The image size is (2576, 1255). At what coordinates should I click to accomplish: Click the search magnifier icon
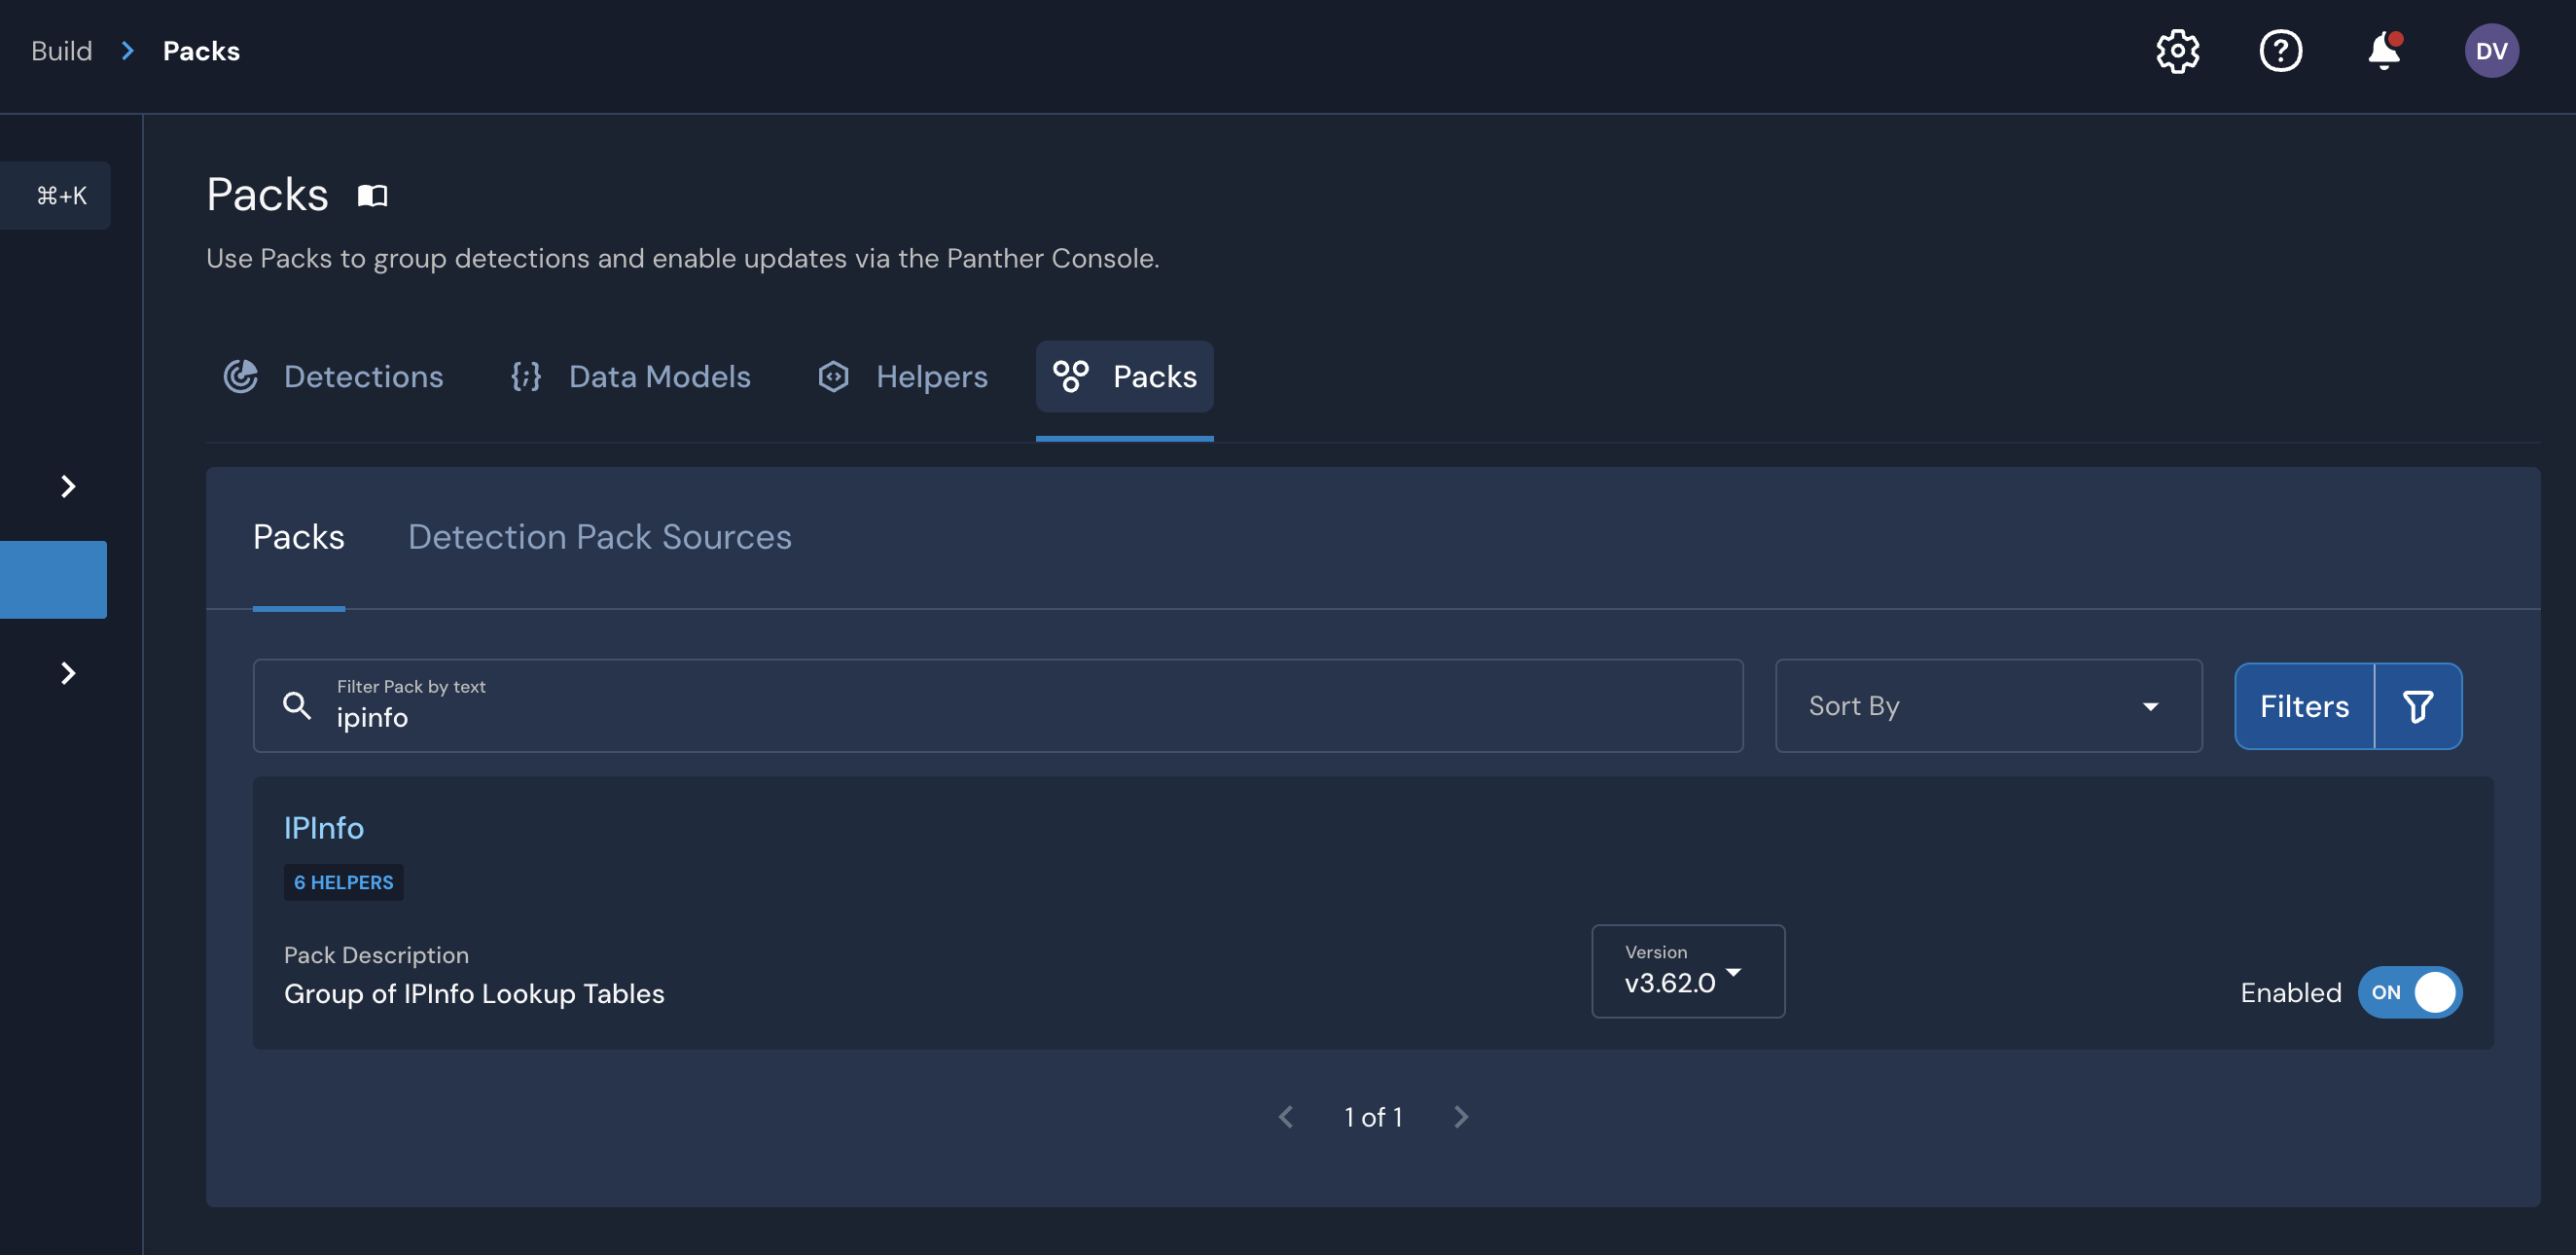[x=297, y=706]
